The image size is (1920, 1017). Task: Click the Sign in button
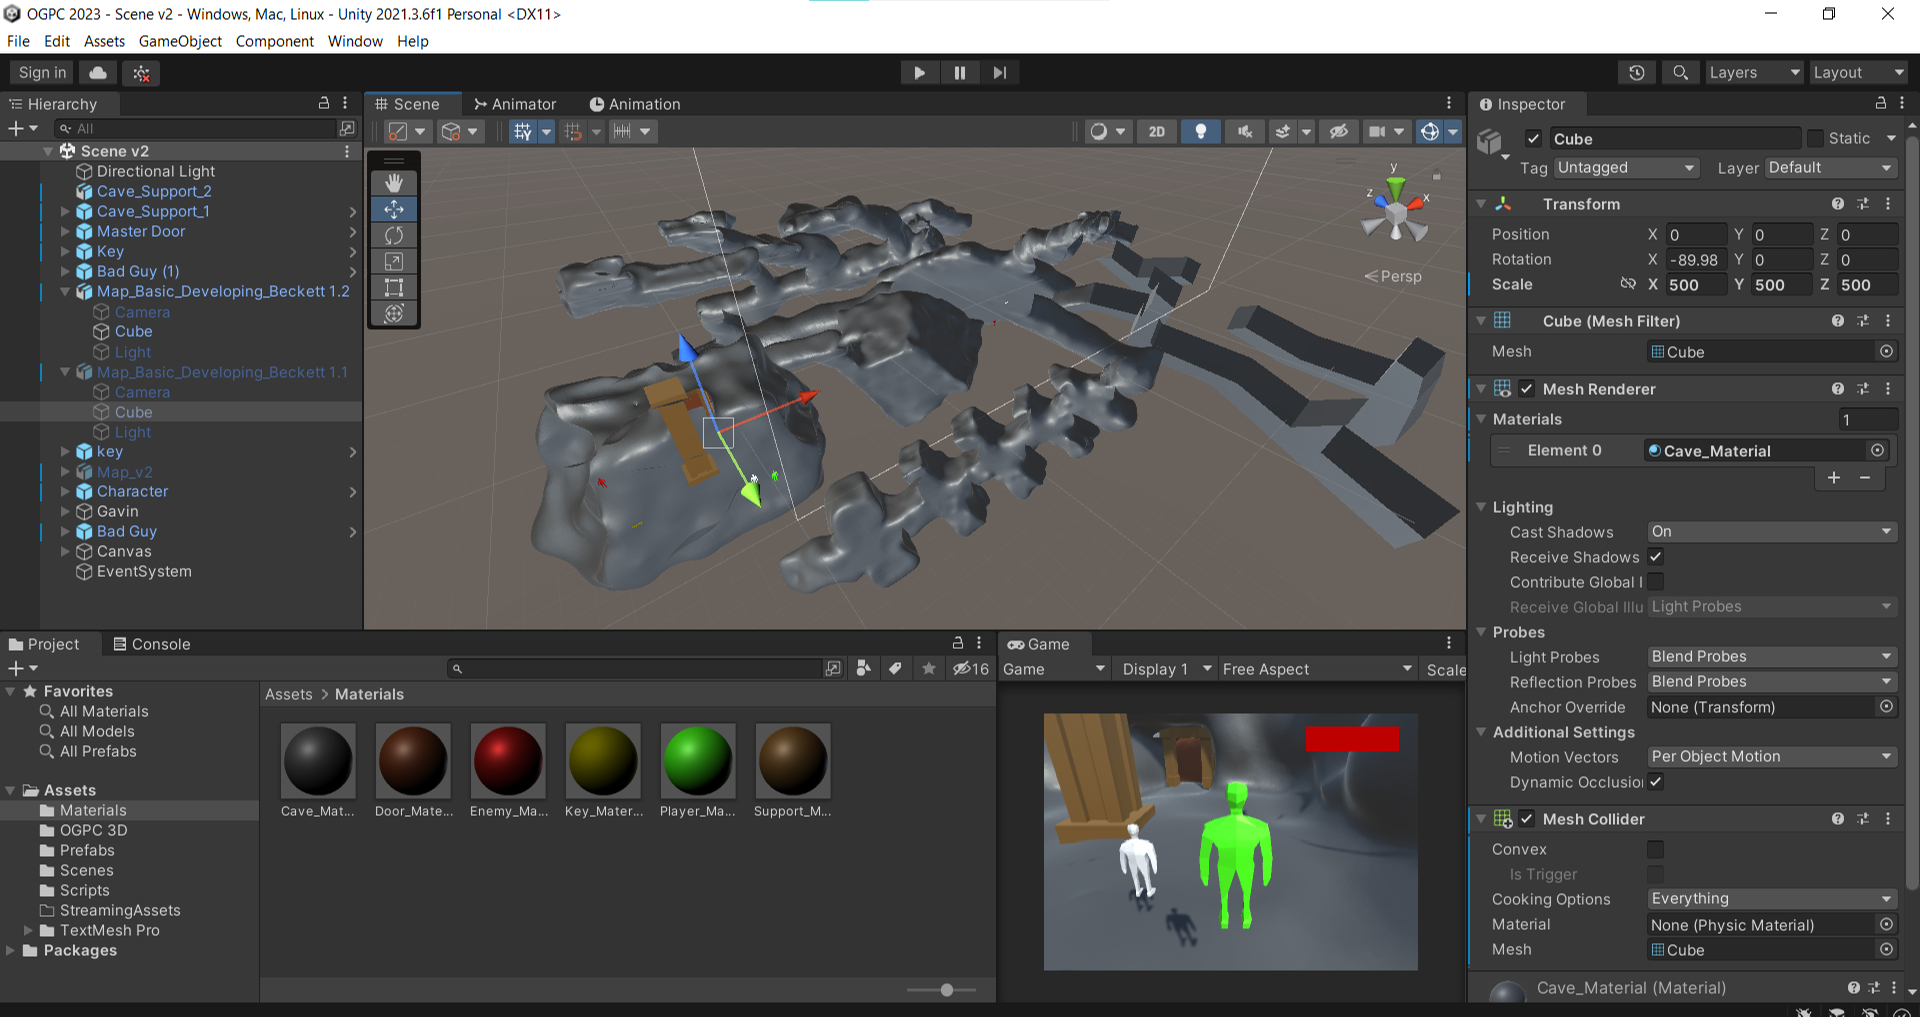40,72
